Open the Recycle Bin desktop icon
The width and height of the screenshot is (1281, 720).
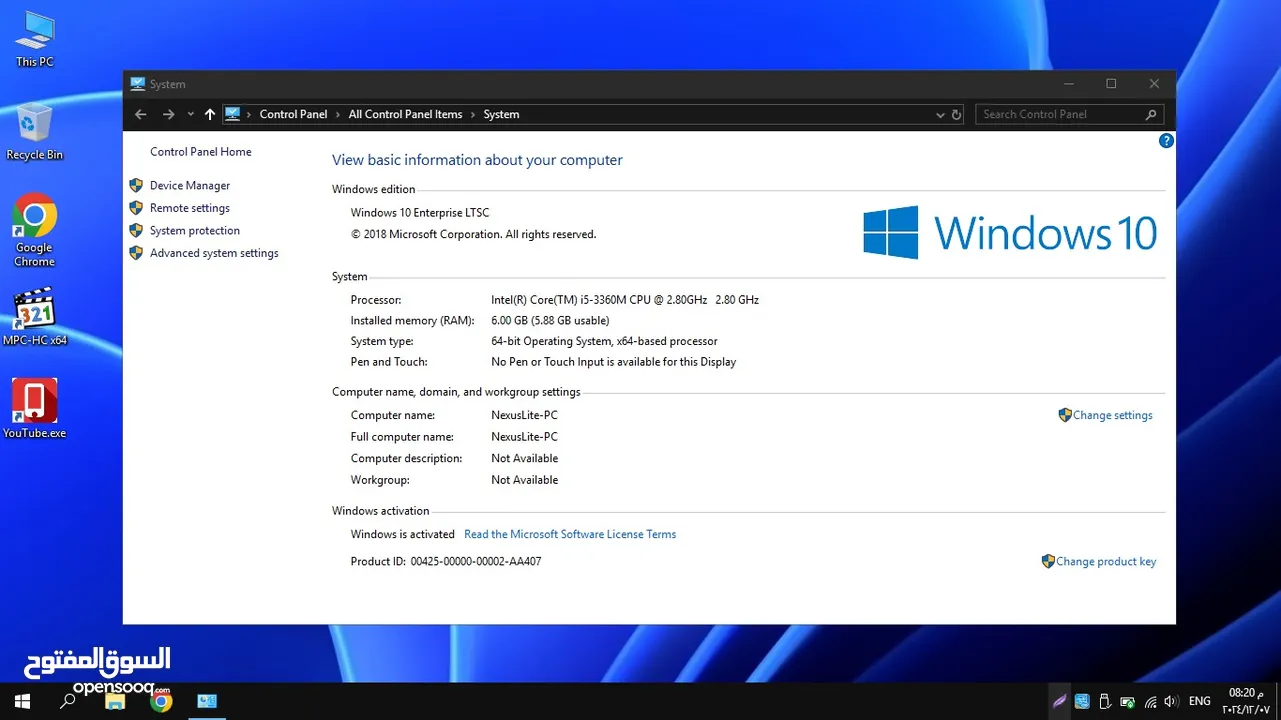tap(34, 131)
